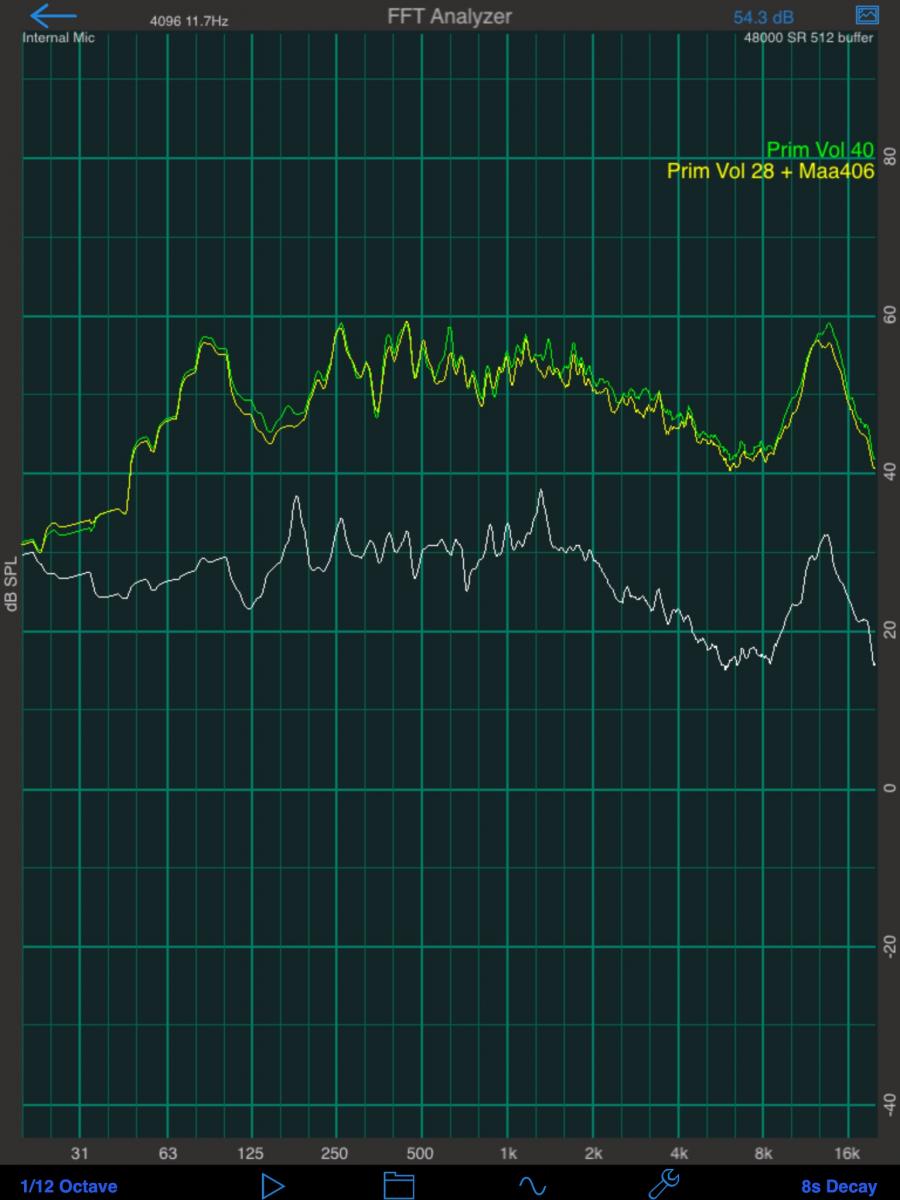Tap the 20 dB scale label
Viewport: 900px width, 1200px height.
[889, 631]
